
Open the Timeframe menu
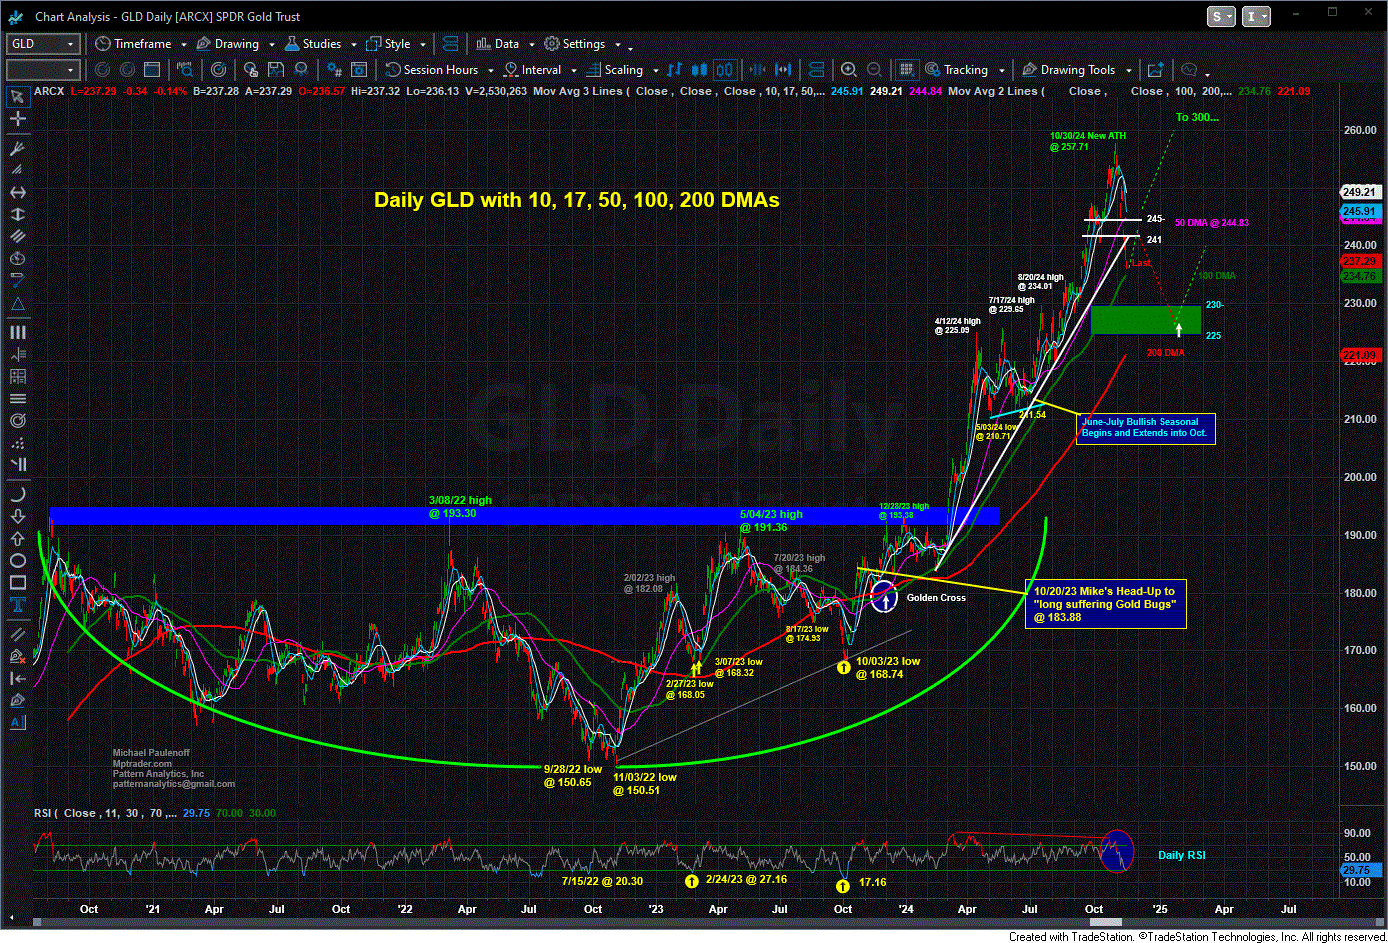133,44
